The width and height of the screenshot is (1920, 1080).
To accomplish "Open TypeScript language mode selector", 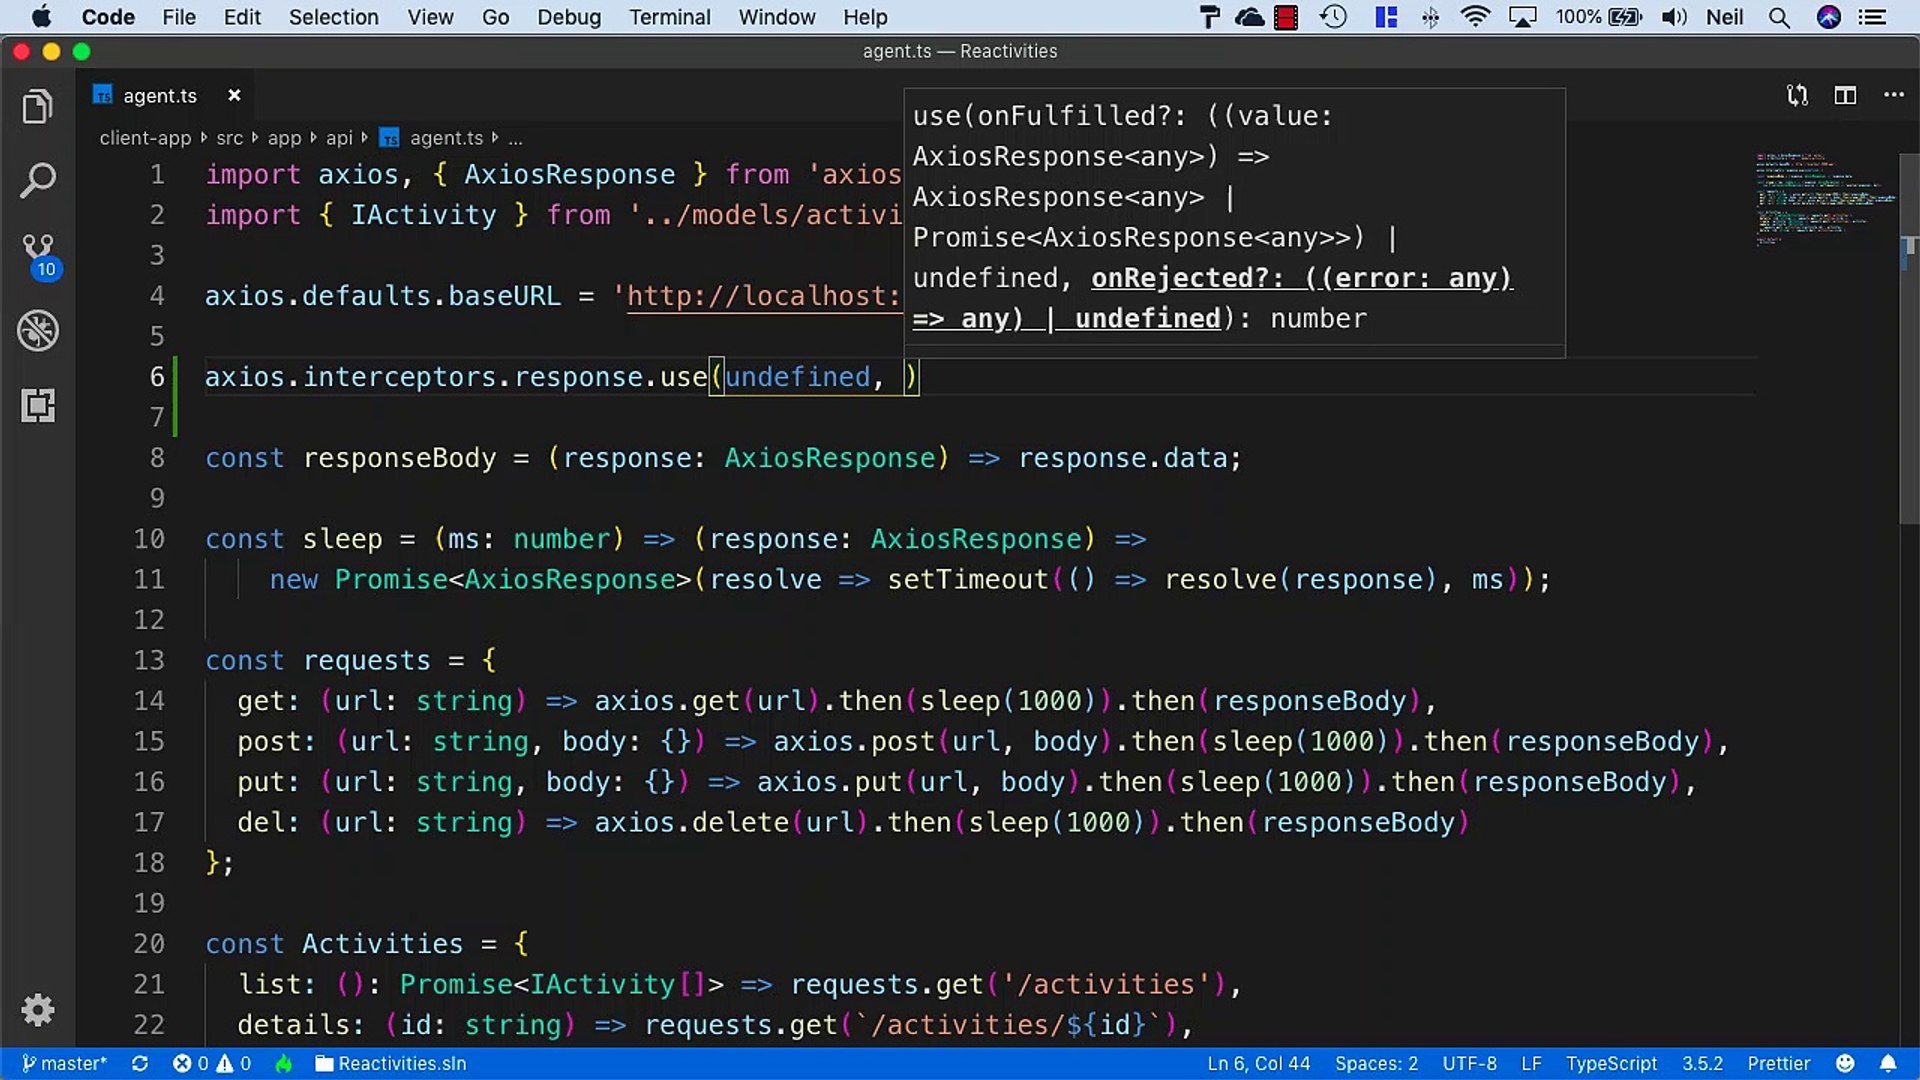I will pyautogui.click(x=1610, y=1063).
